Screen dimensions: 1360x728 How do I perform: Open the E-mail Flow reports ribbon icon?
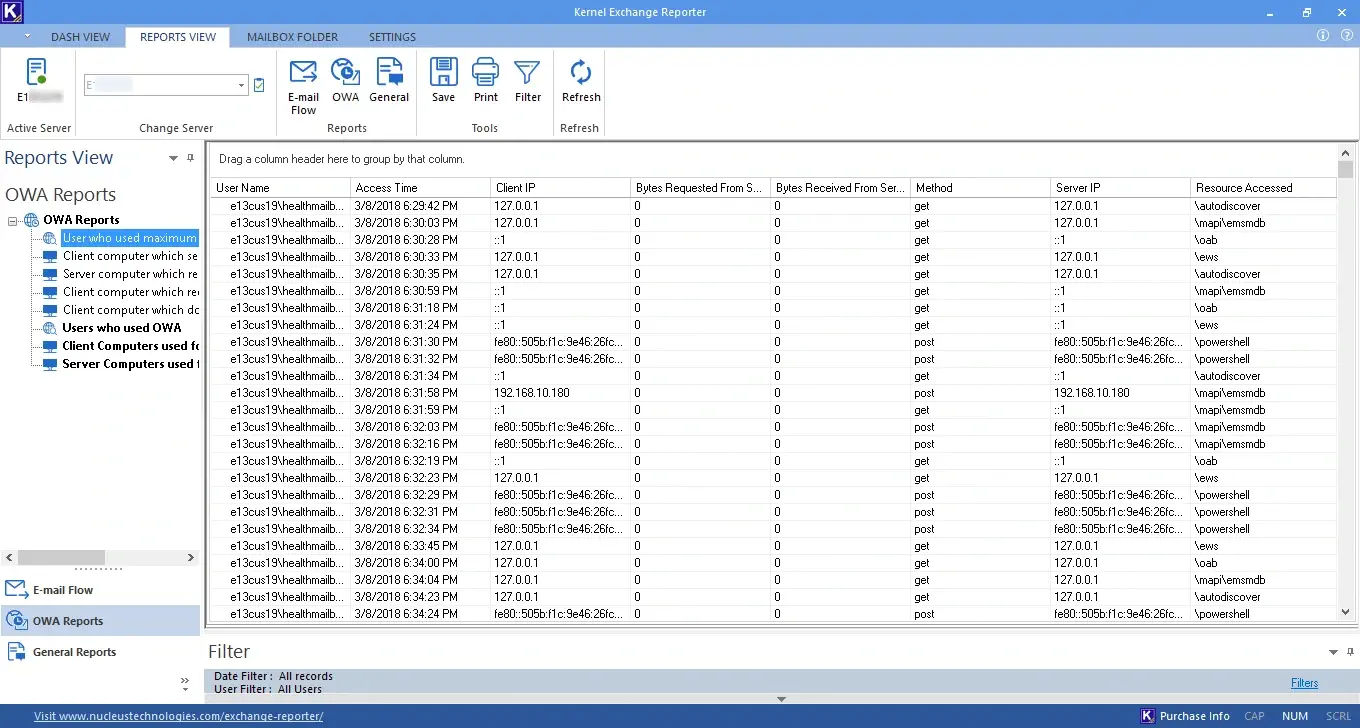pos(303,85)
